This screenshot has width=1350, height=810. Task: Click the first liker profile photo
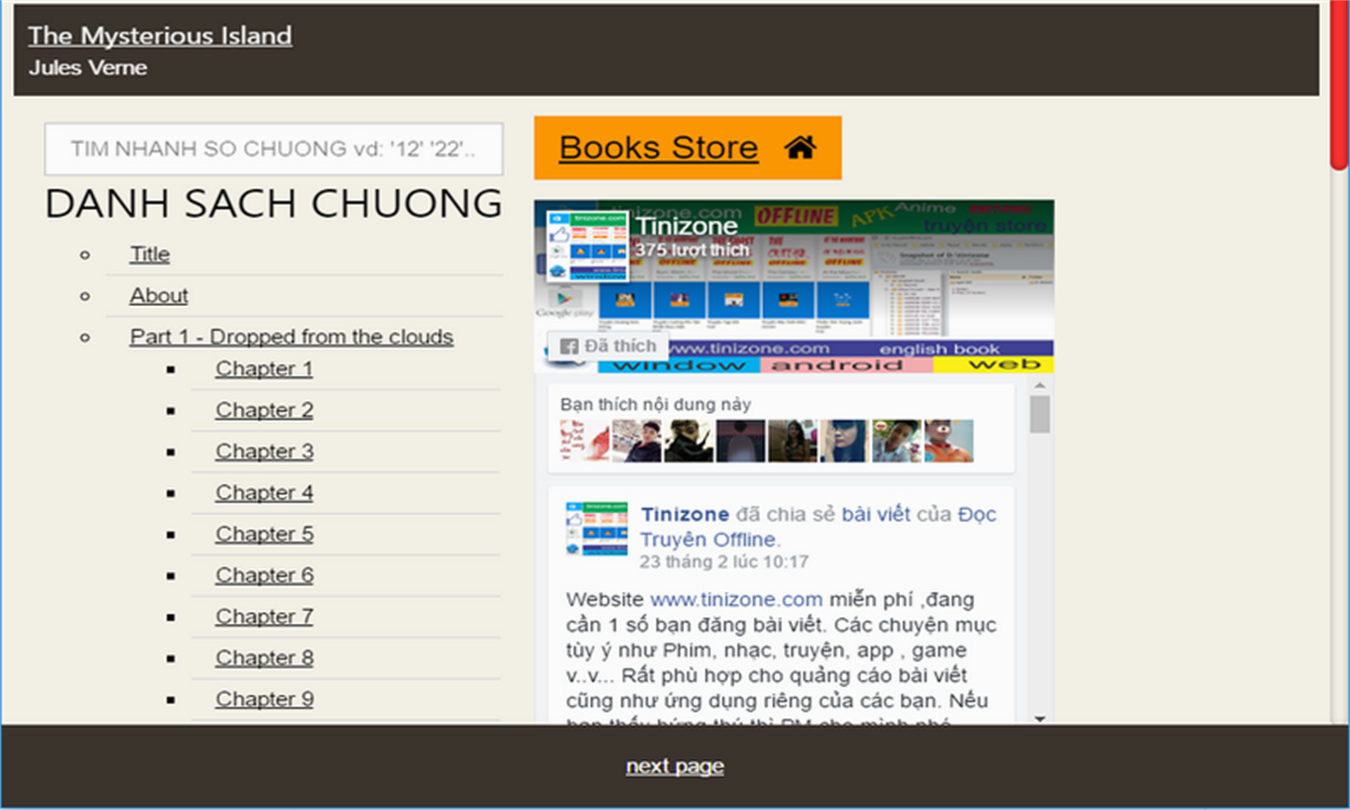[x=585, y=441]
